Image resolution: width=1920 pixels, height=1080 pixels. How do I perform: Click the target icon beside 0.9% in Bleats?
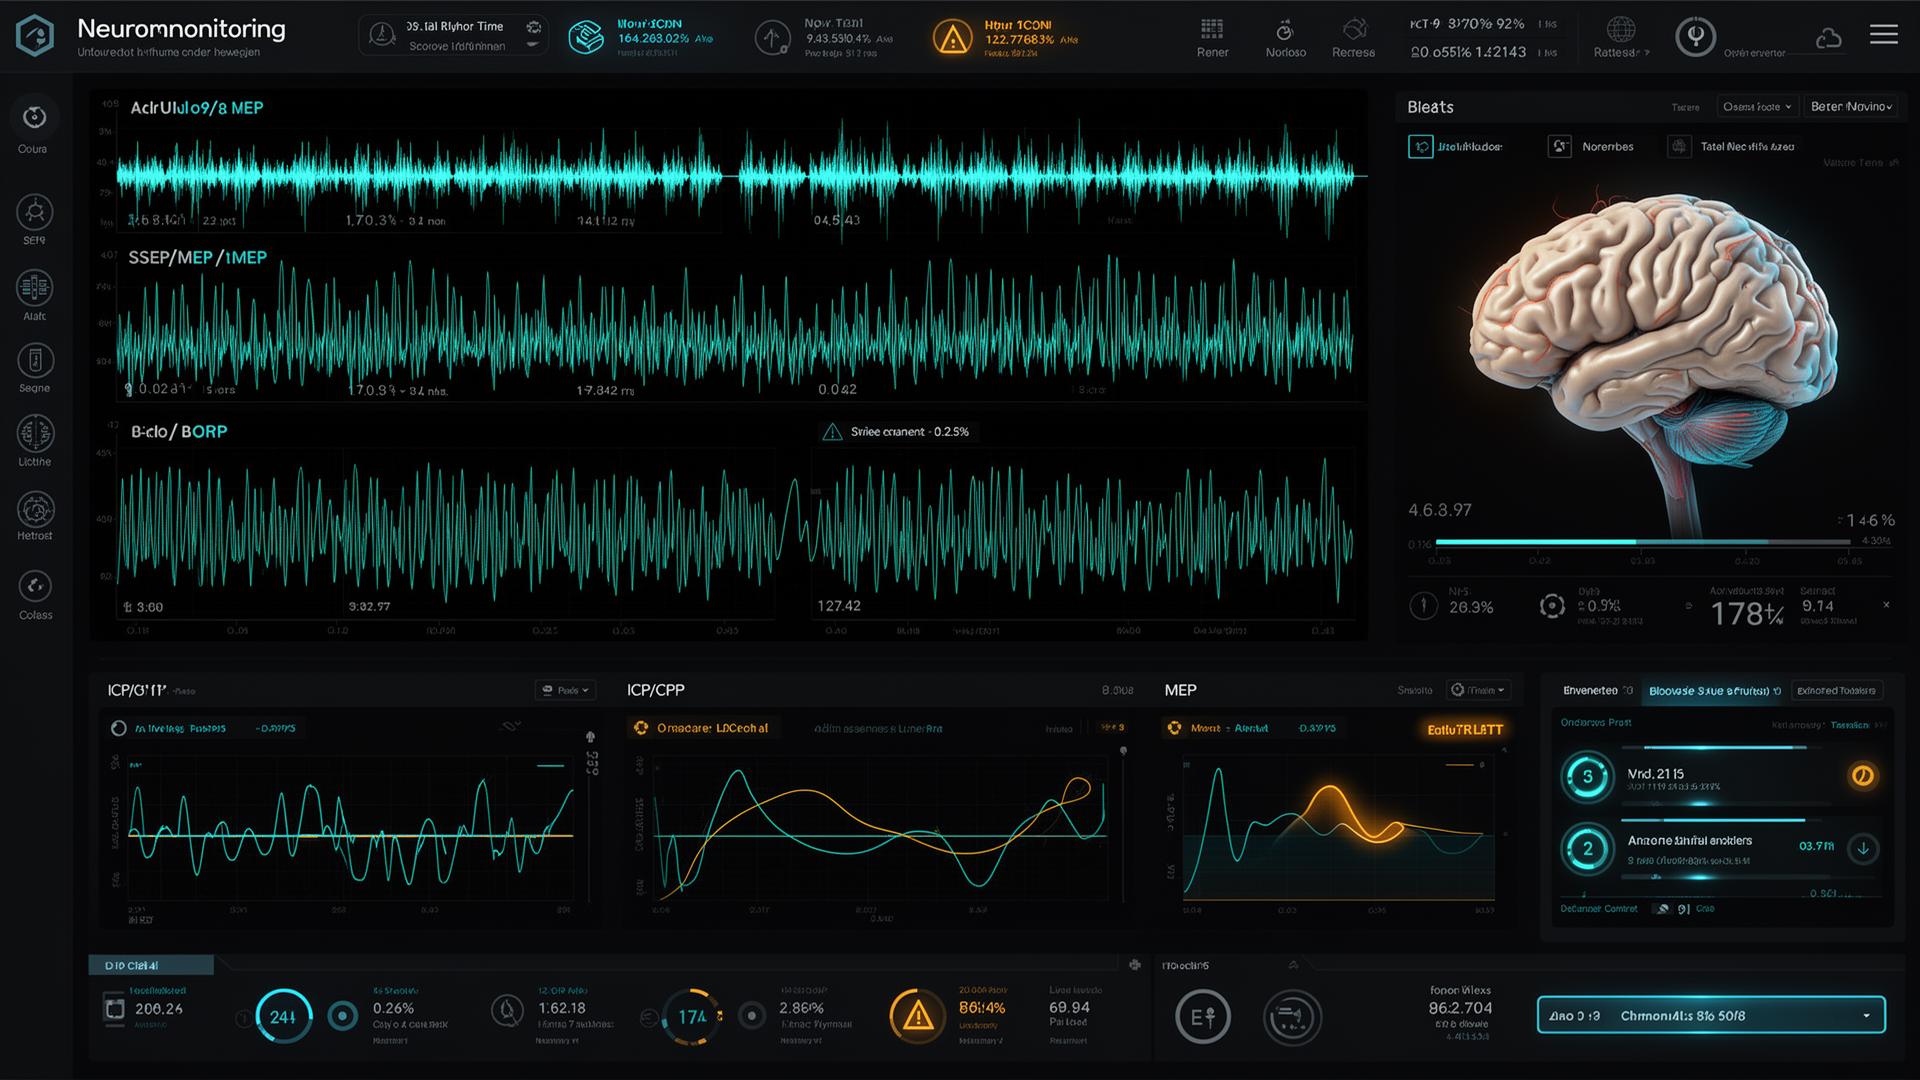pyautogui.click(x=1552, y=605)
